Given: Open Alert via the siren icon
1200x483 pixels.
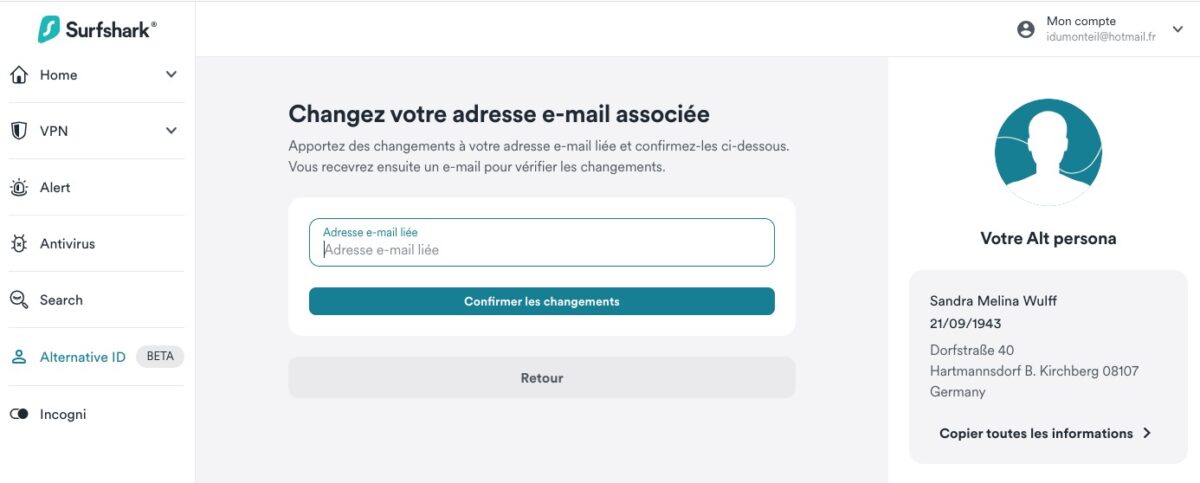Looking at the screenshot, I should pyautogui.click(x=18, y=187).
